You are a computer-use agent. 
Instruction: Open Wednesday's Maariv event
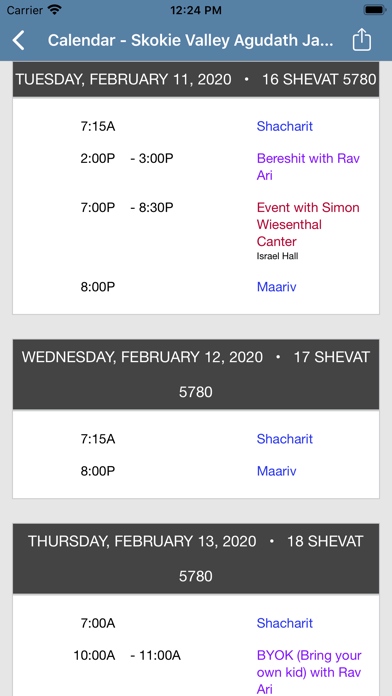277,471
